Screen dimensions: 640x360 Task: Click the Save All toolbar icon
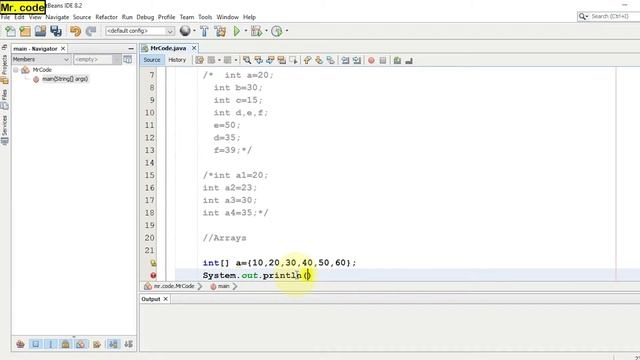coord(56,31)
